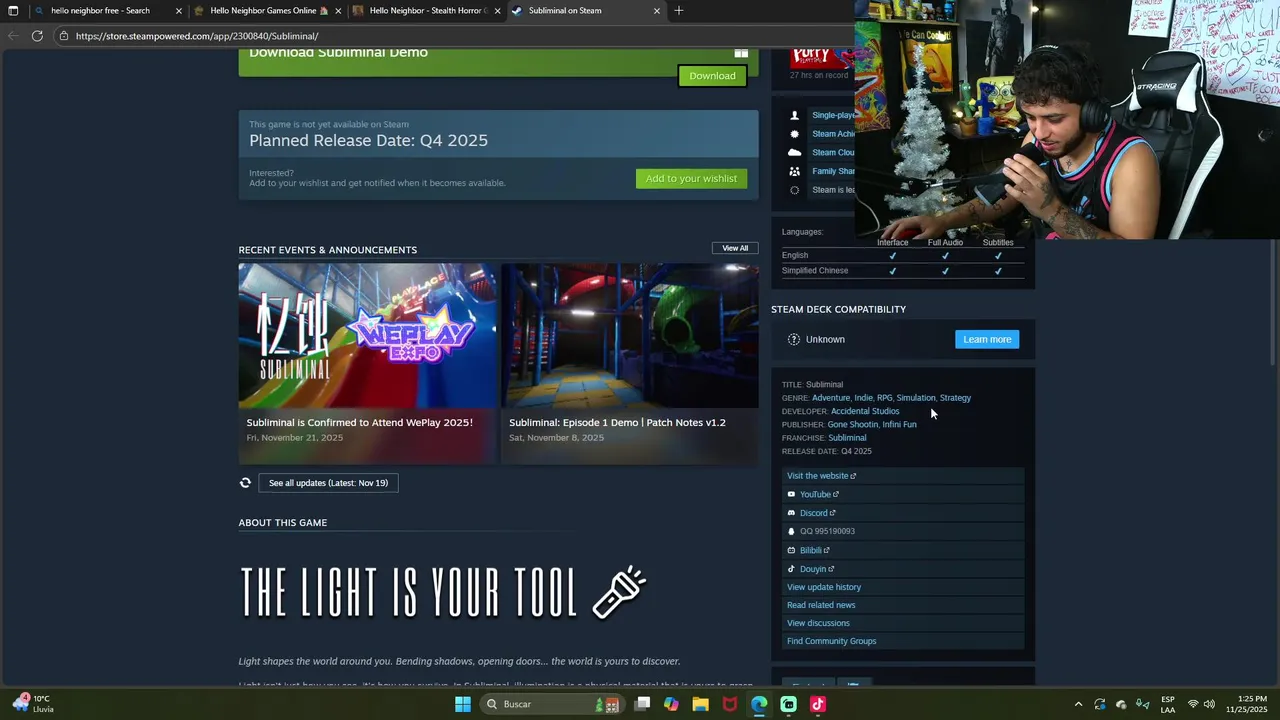
Task: Go back using the browser back arrow
Action: click(x=12, y=36)
